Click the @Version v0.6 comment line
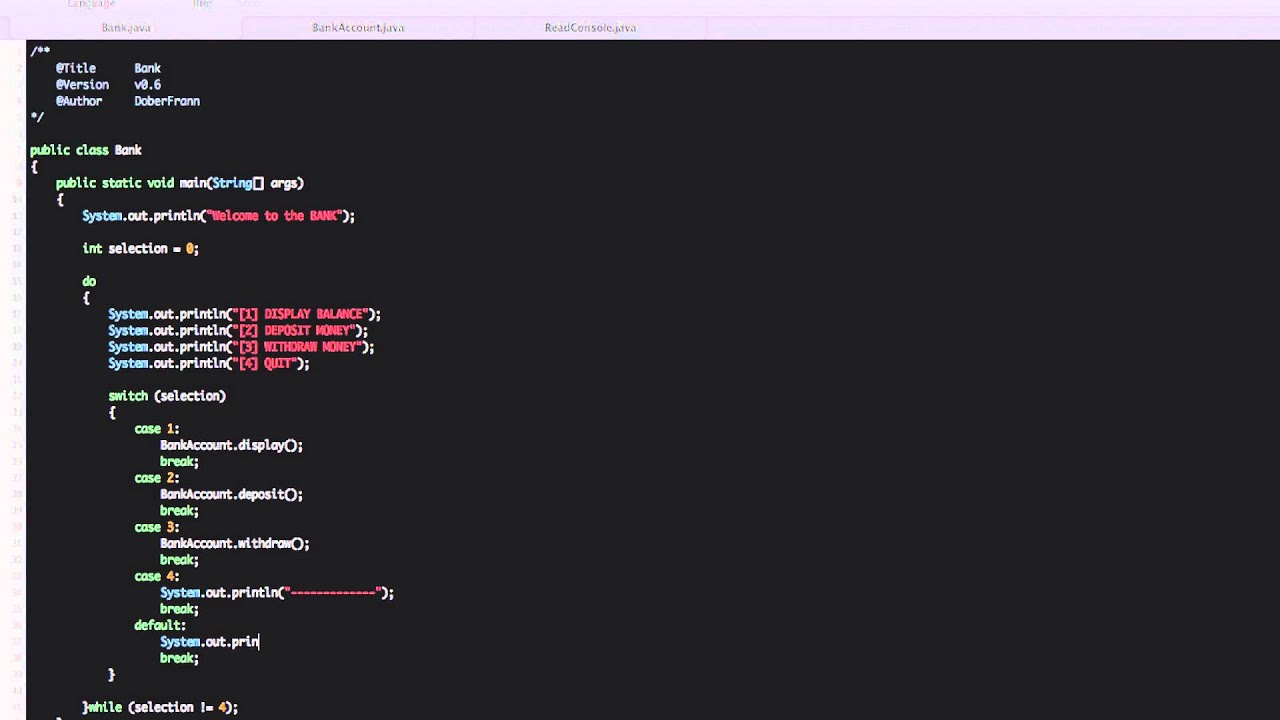1280x720 pixels. click(x=108, y=84)
